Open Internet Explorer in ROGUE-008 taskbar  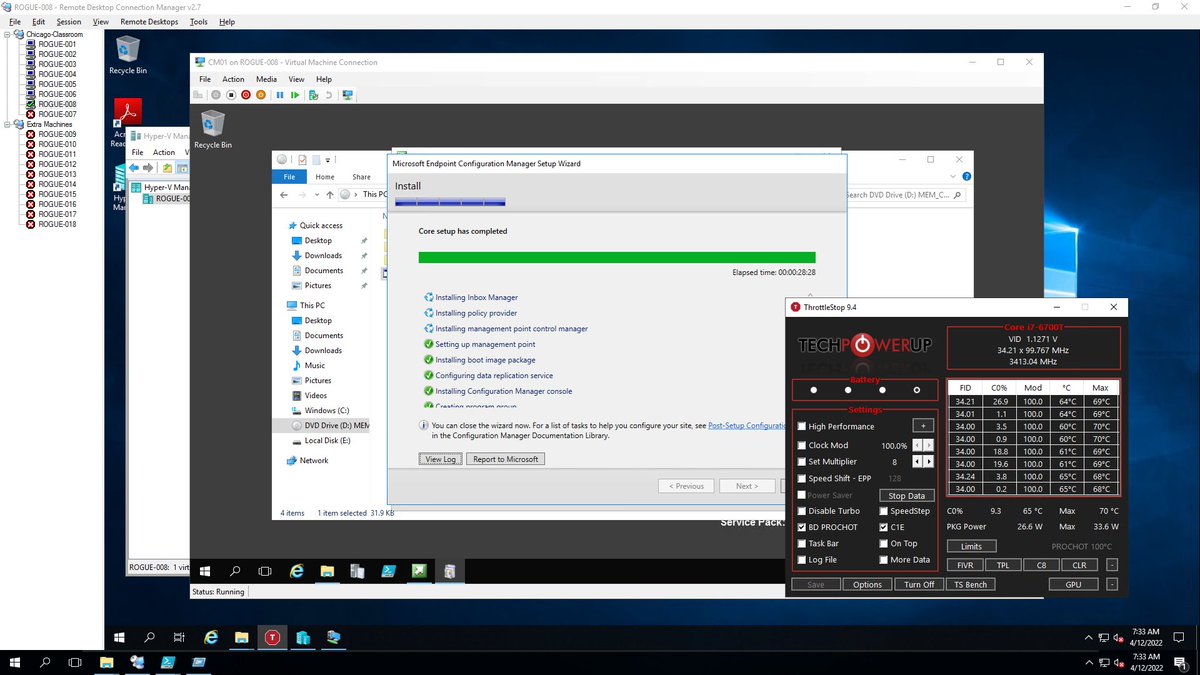pyautogui.click(x=211, y=637)
